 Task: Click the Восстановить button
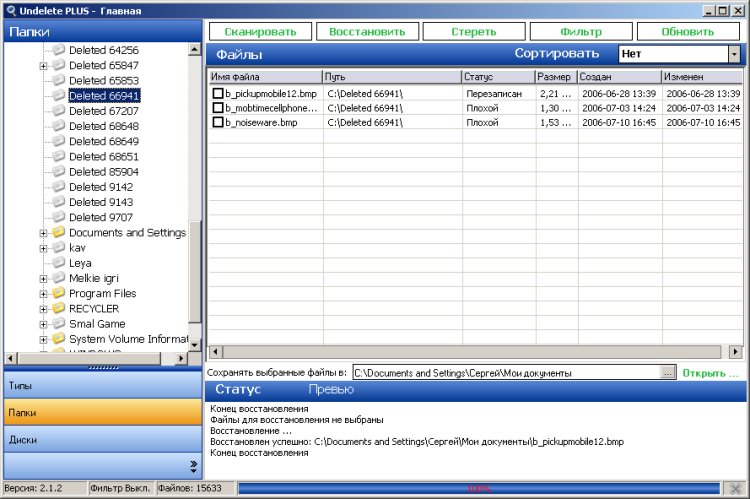pyautogui.click(x=367, y=32)
